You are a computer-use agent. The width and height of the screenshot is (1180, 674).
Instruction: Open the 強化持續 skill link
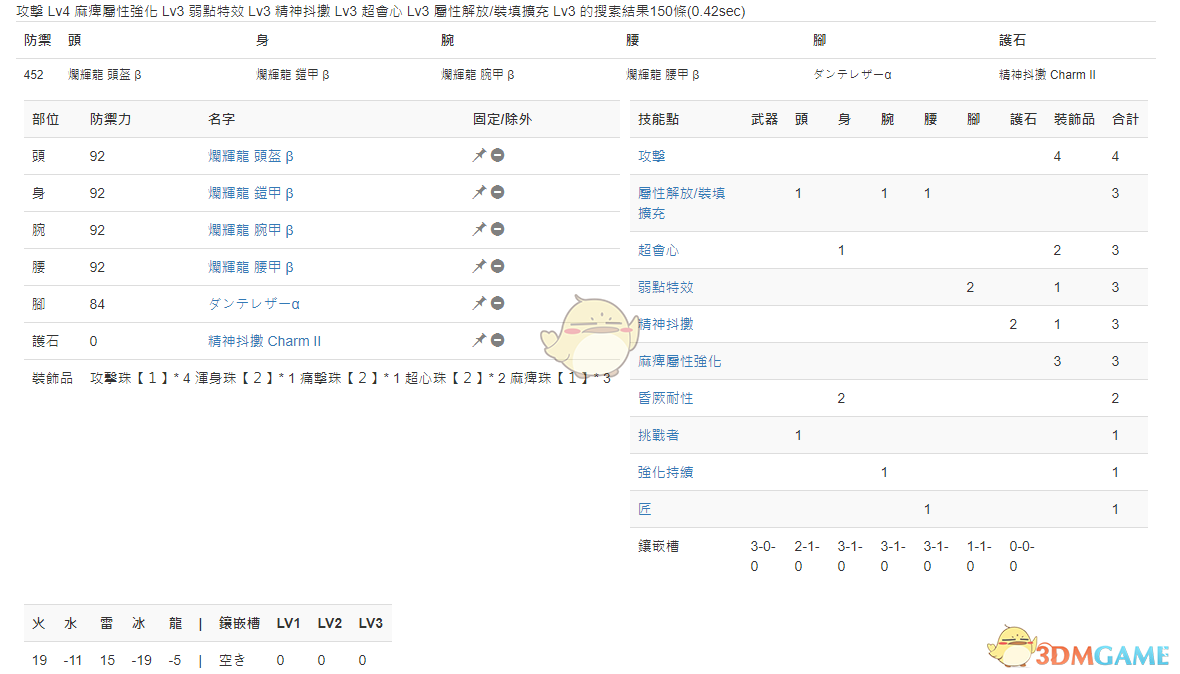pos(665,472)
